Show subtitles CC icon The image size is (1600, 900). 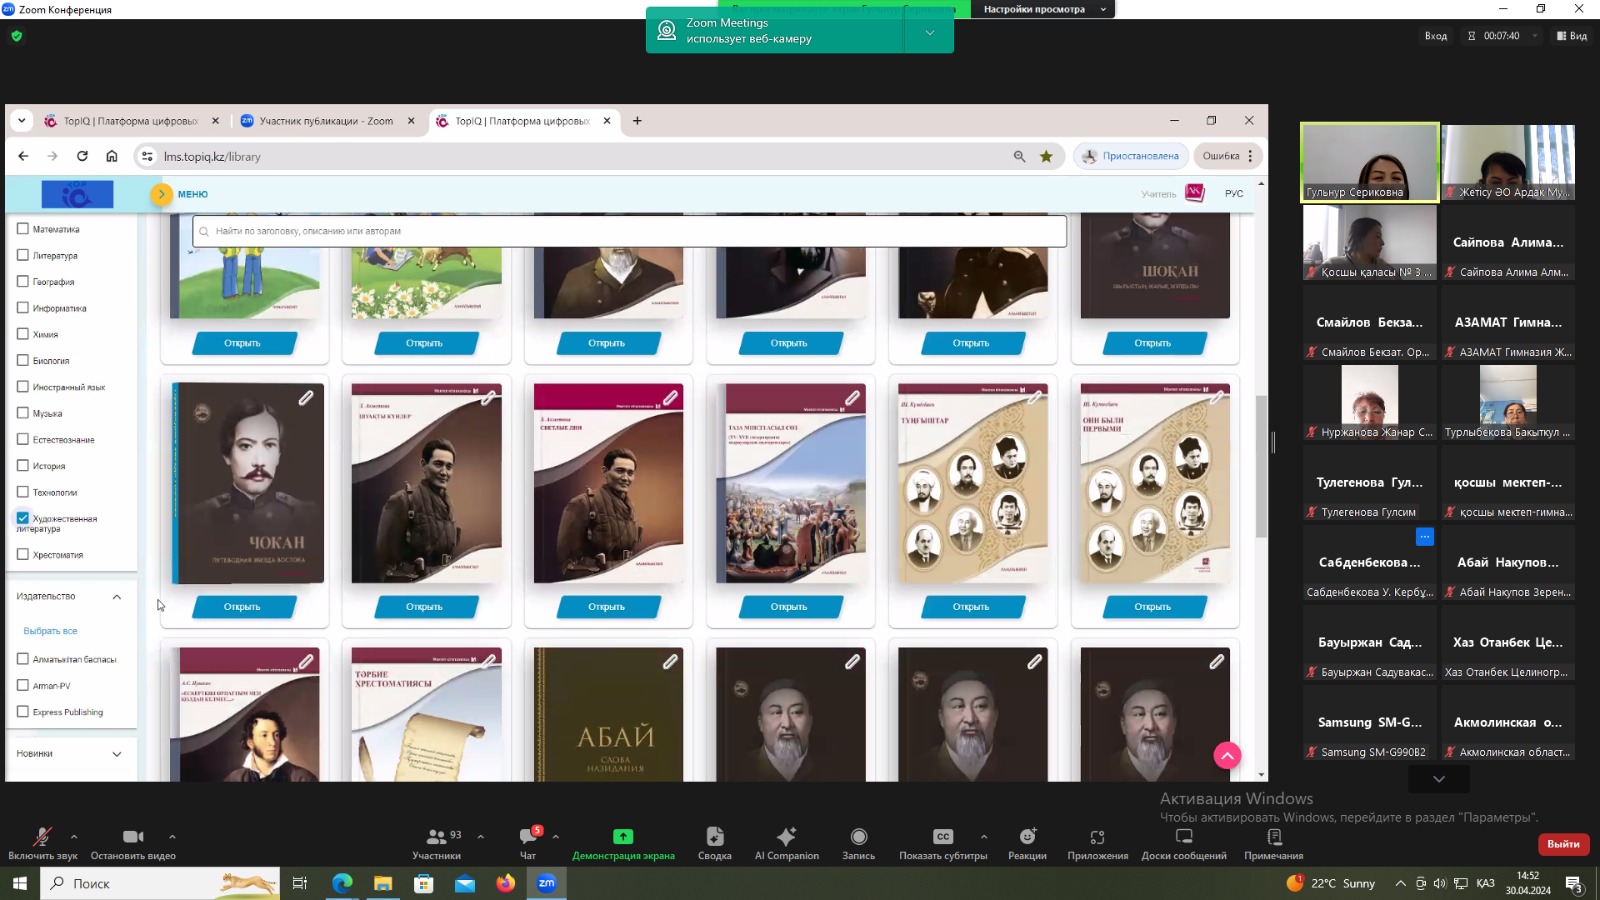pos(943,837)
